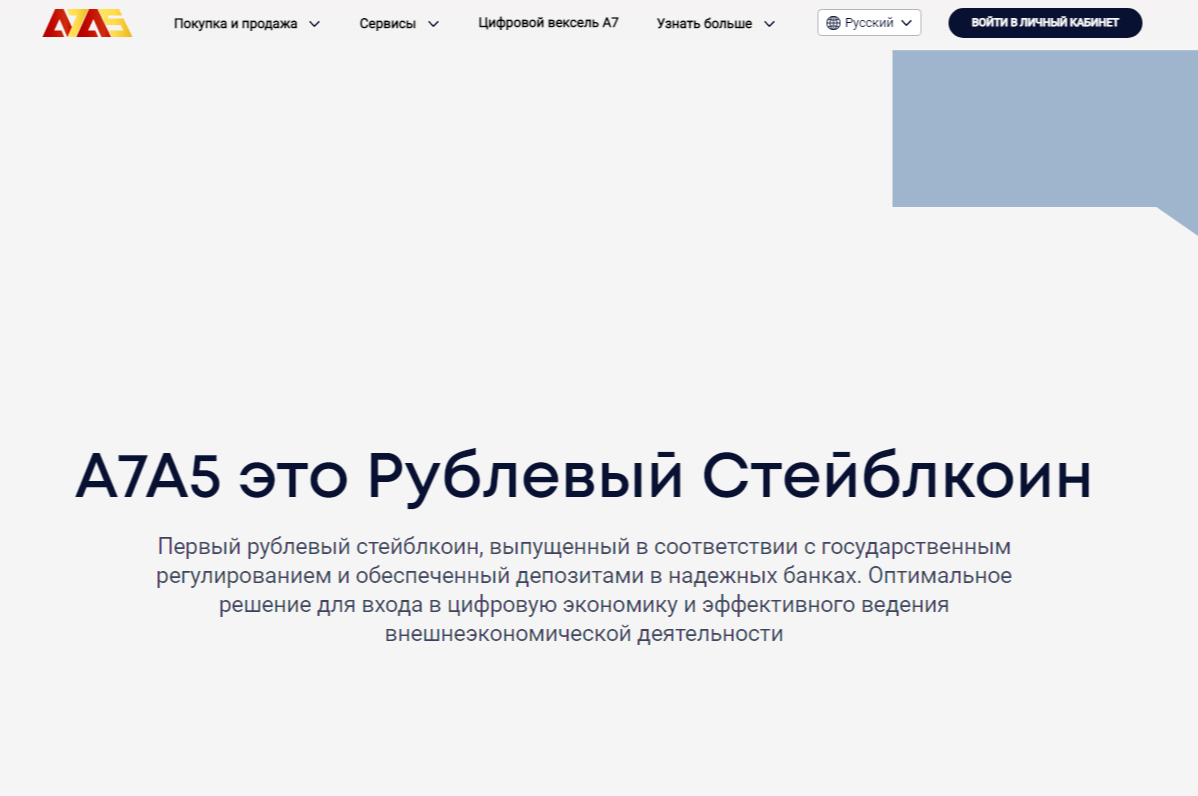This screenshot has width=1198, height=796.
Task: Click the word A7A5 in the main heading
Action: point(147,478)
